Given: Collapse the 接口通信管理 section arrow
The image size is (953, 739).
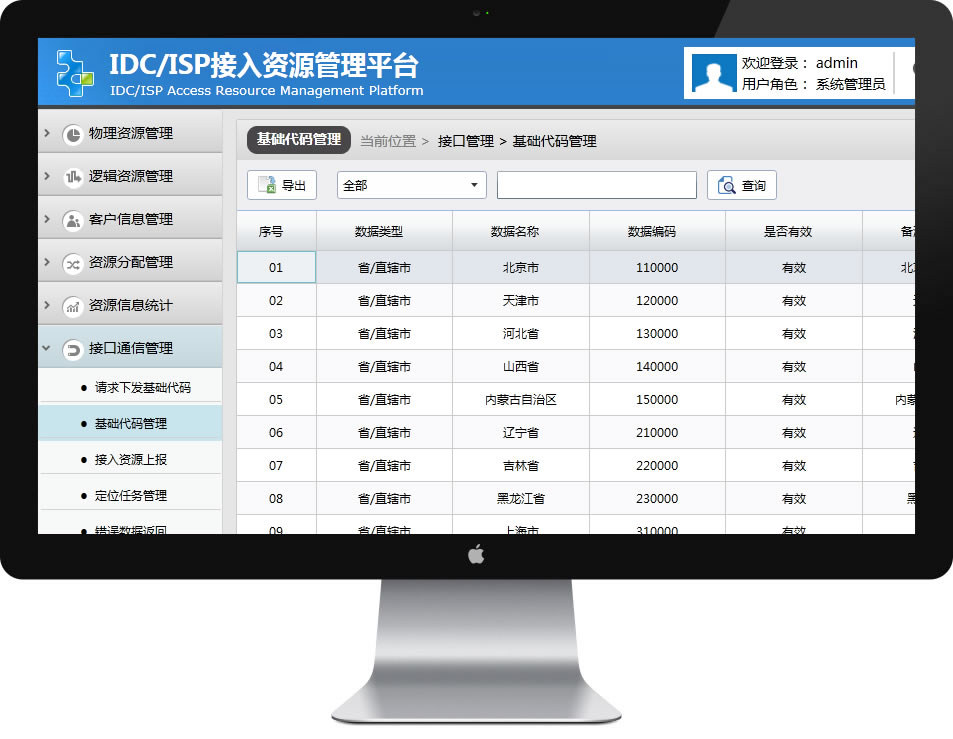Looking at the screenshot, I should point(47,348).
